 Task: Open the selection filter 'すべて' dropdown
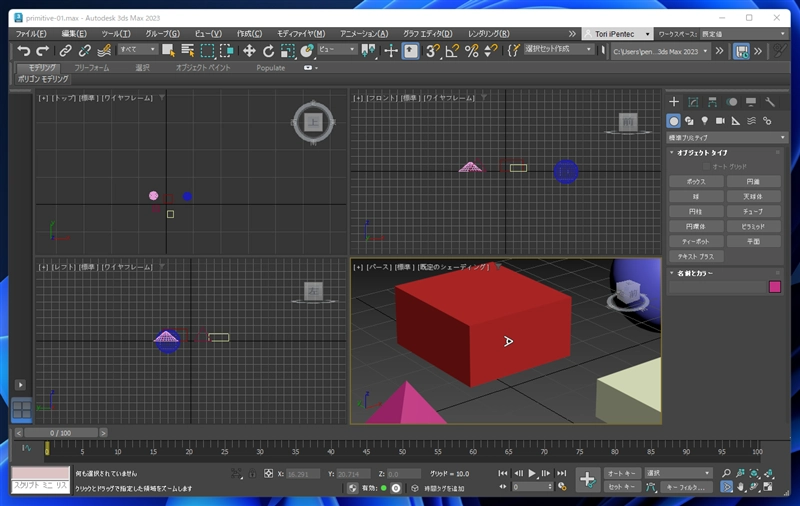137,49
